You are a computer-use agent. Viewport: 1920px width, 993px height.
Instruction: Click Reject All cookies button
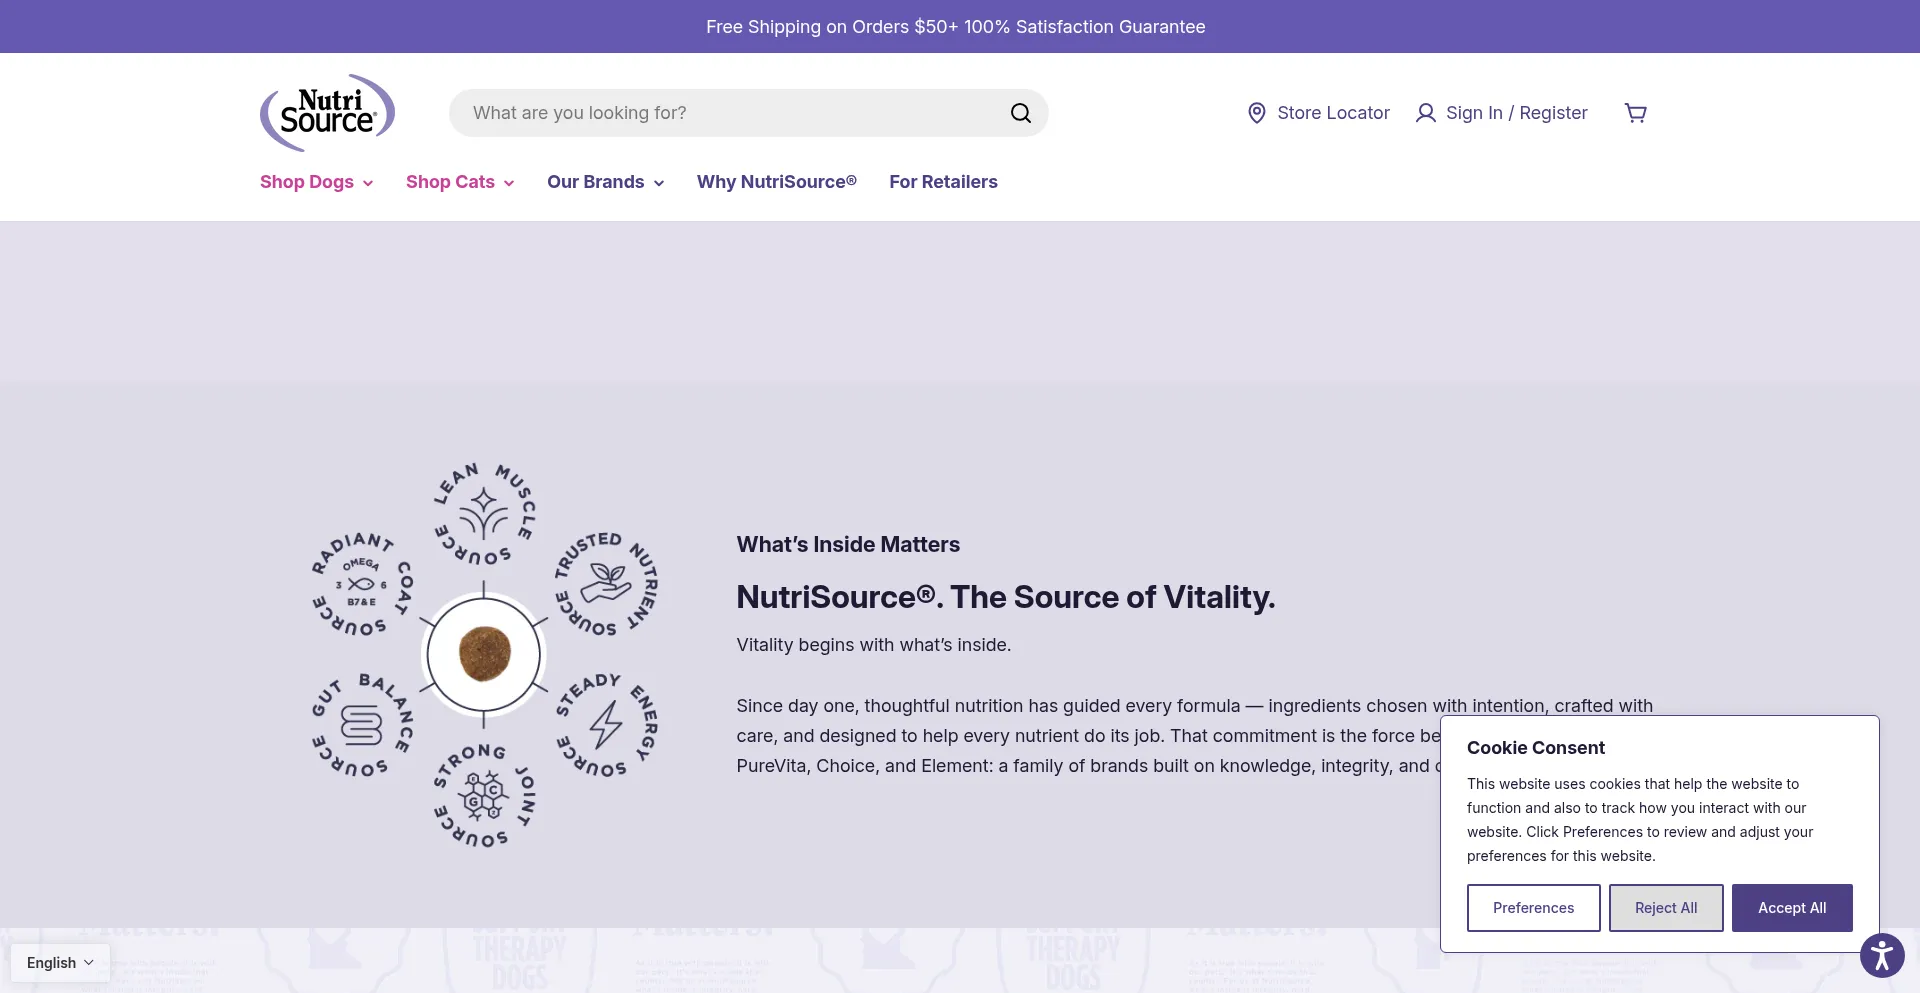pos(1666,908)
